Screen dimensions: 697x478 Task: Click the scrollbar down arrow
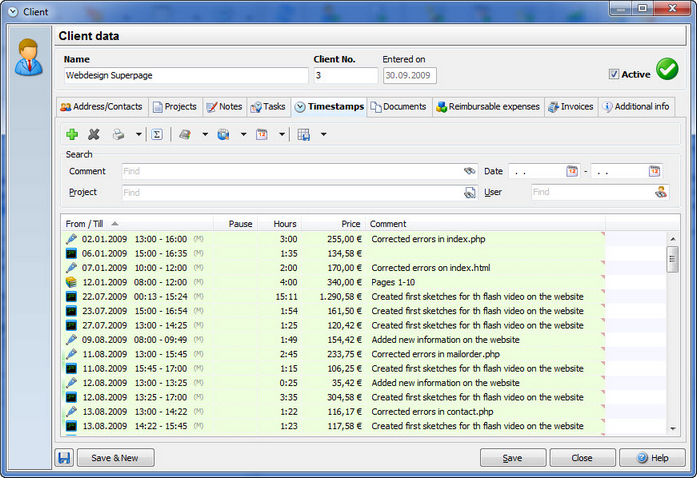click(x=673, y=429)
